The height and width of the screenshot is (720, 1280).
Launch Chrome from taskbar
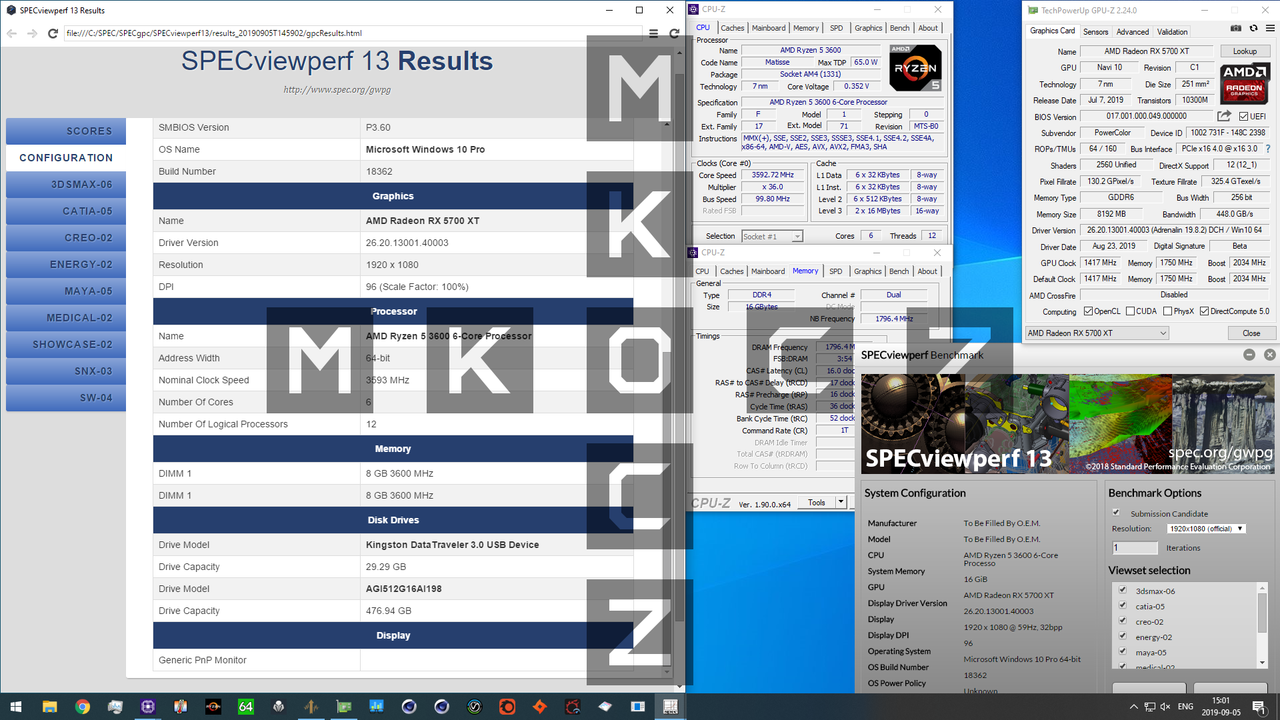82,706
